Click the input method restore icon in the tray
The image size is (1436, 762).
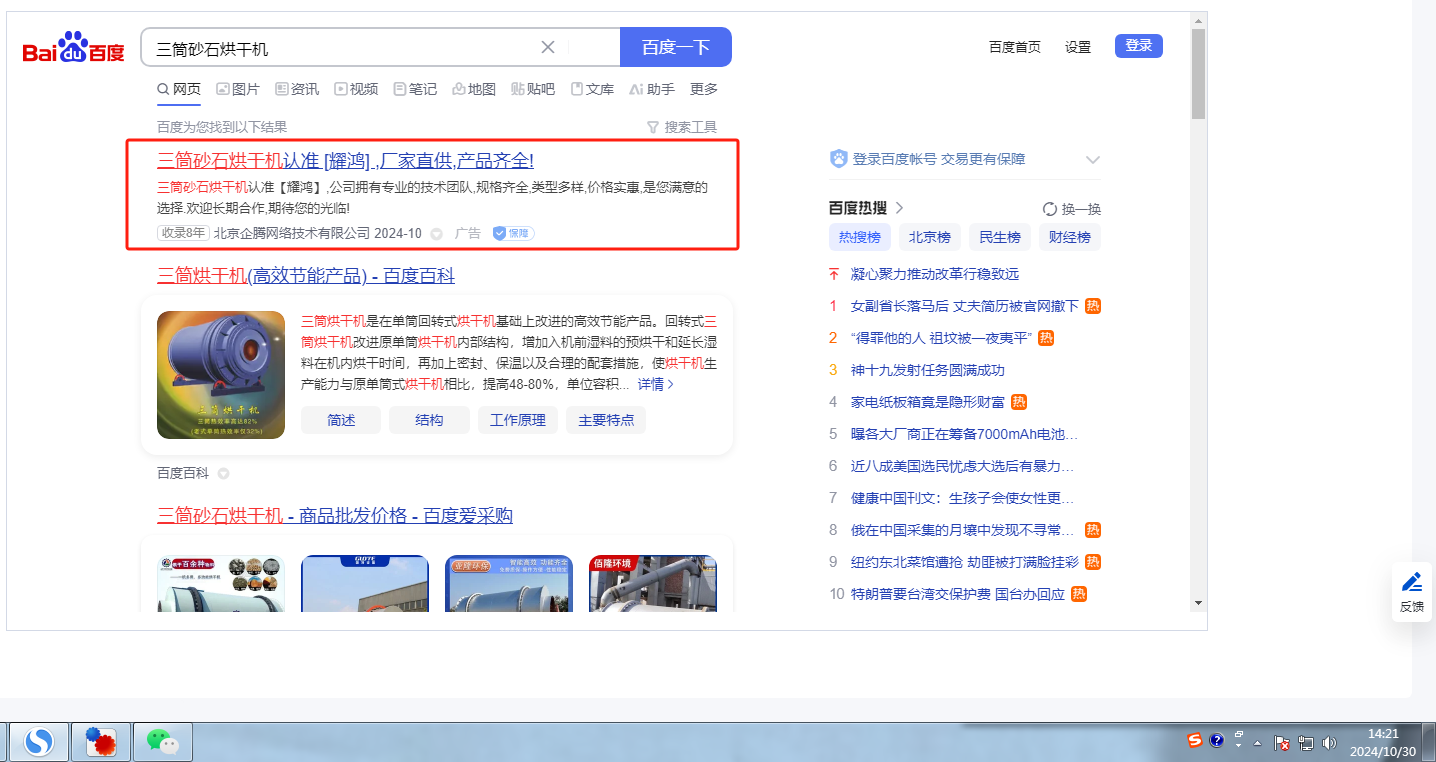(1239, 734)
